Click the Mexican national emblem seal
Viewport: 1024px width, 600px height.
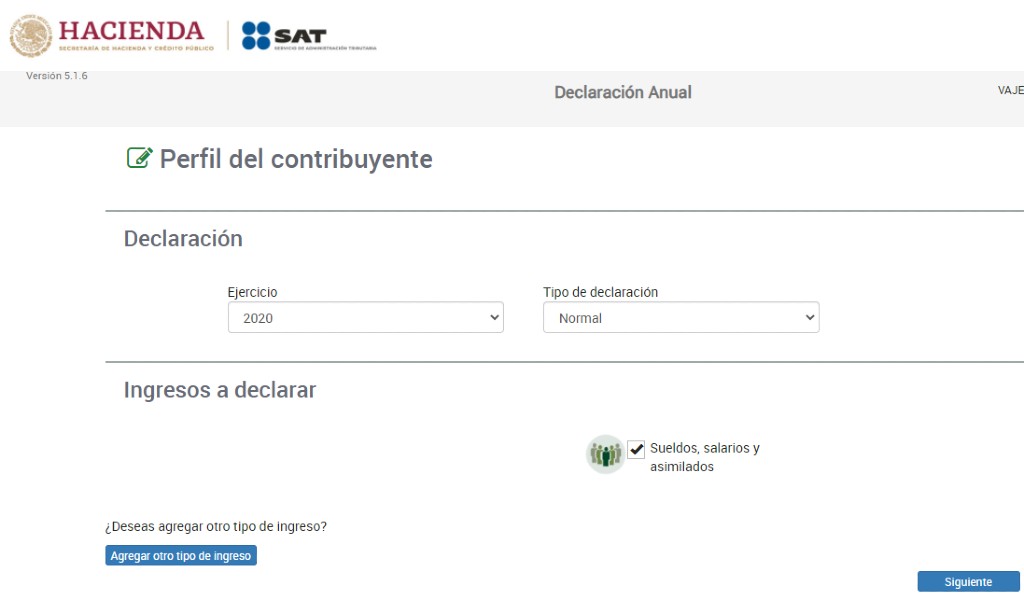pos(31,36)
